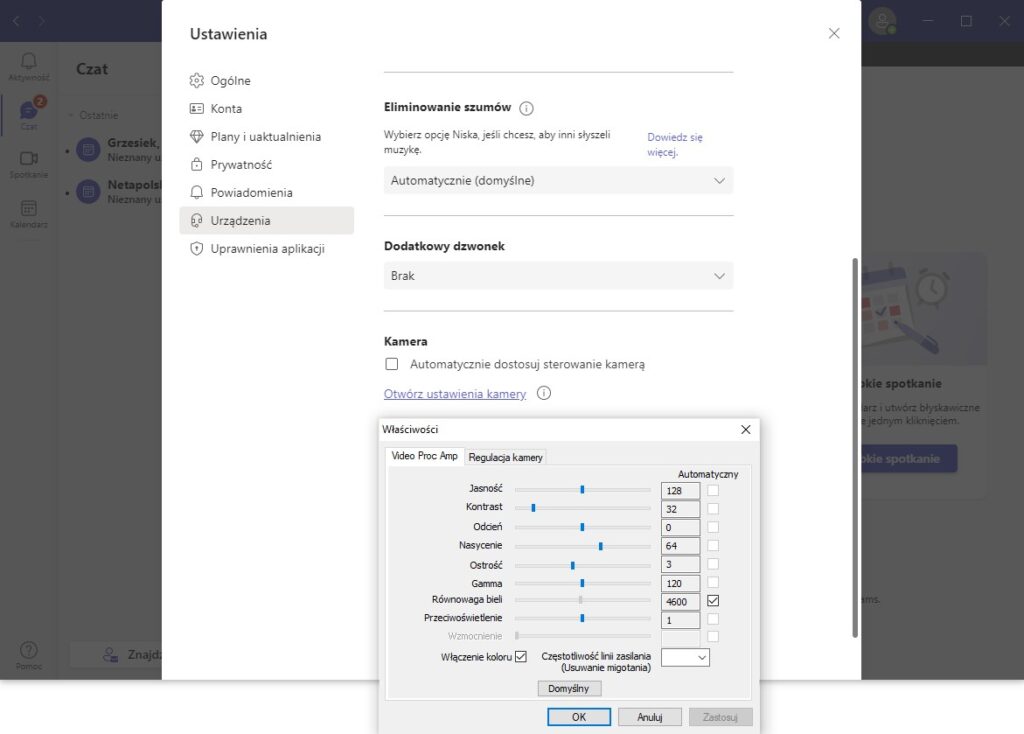
Task: Click the Domyślny button
Action: tap(569, 688)
